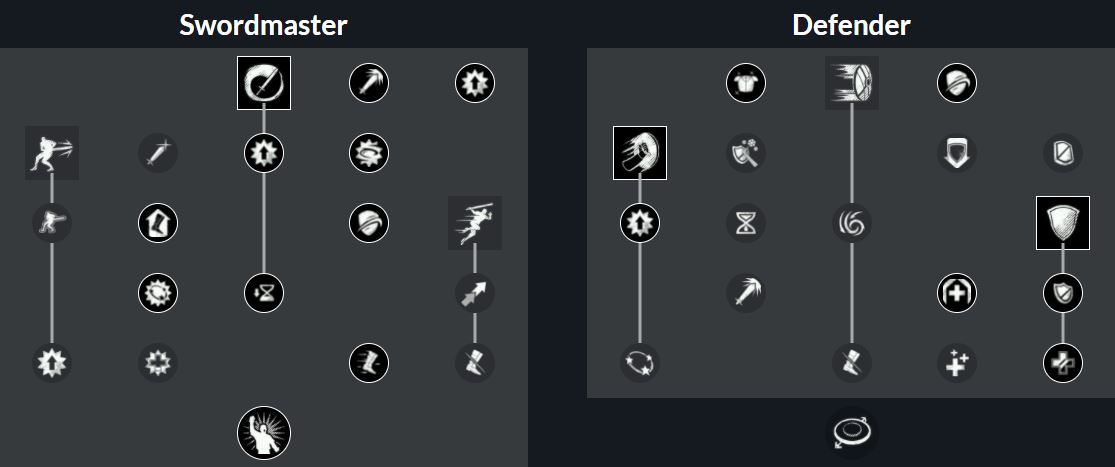Select the Defender ultimate ring icon at bottom
This screenshot has height=467, width=1115.
[x=852, y=433]
